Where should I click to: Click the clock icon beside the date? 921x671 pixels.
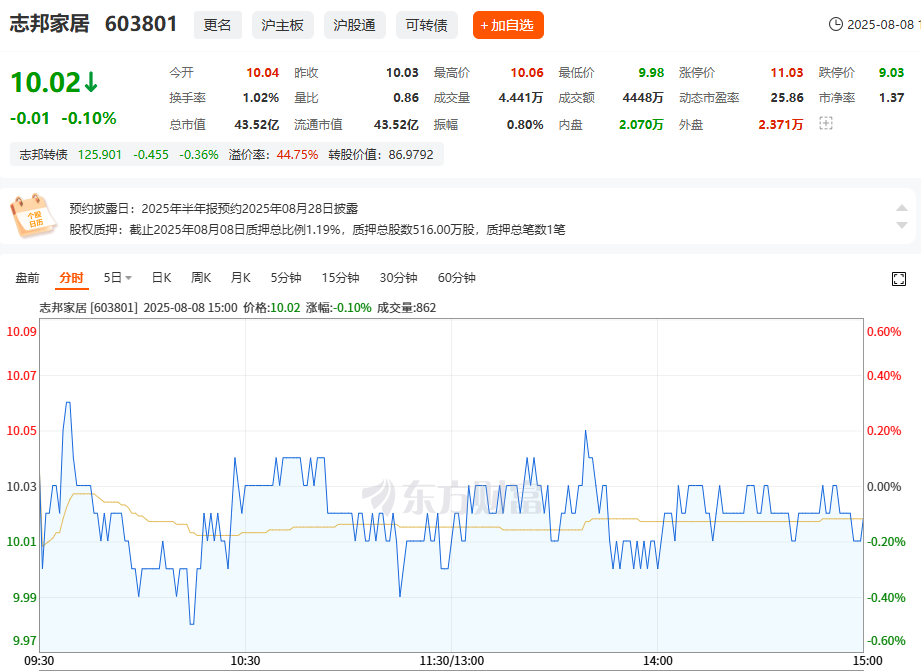(x=835, y=25)
